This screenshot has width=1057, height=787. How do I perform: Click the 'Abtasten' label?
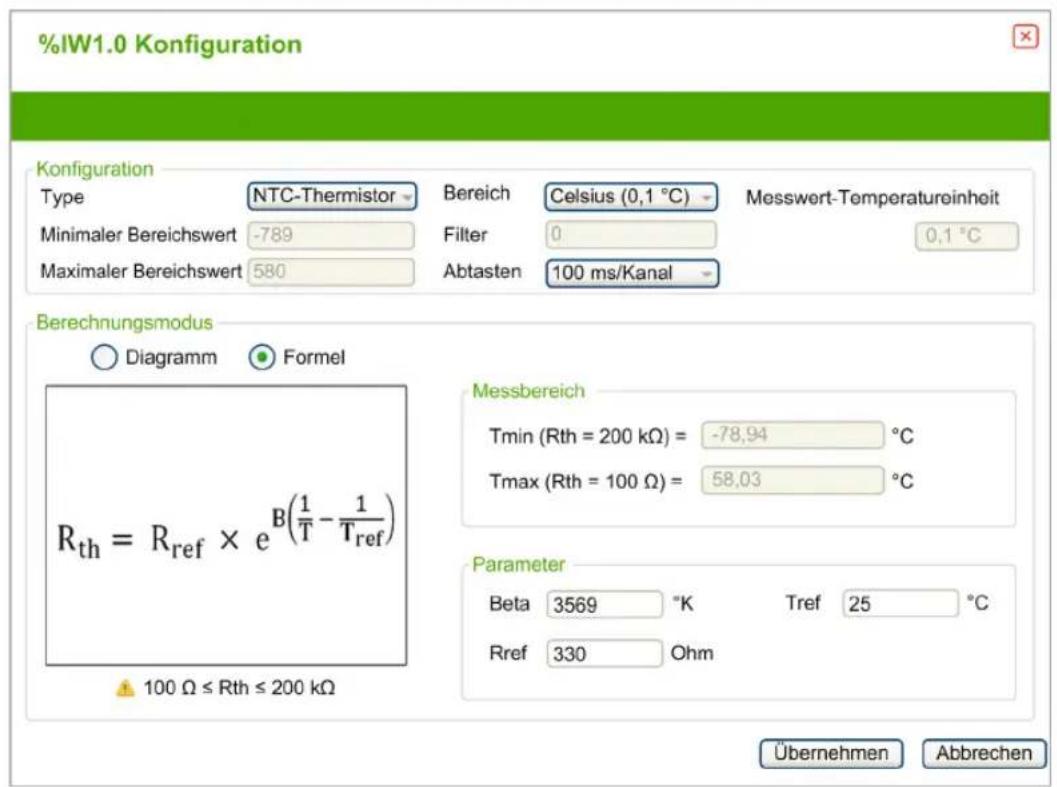[x=482, y=271]
